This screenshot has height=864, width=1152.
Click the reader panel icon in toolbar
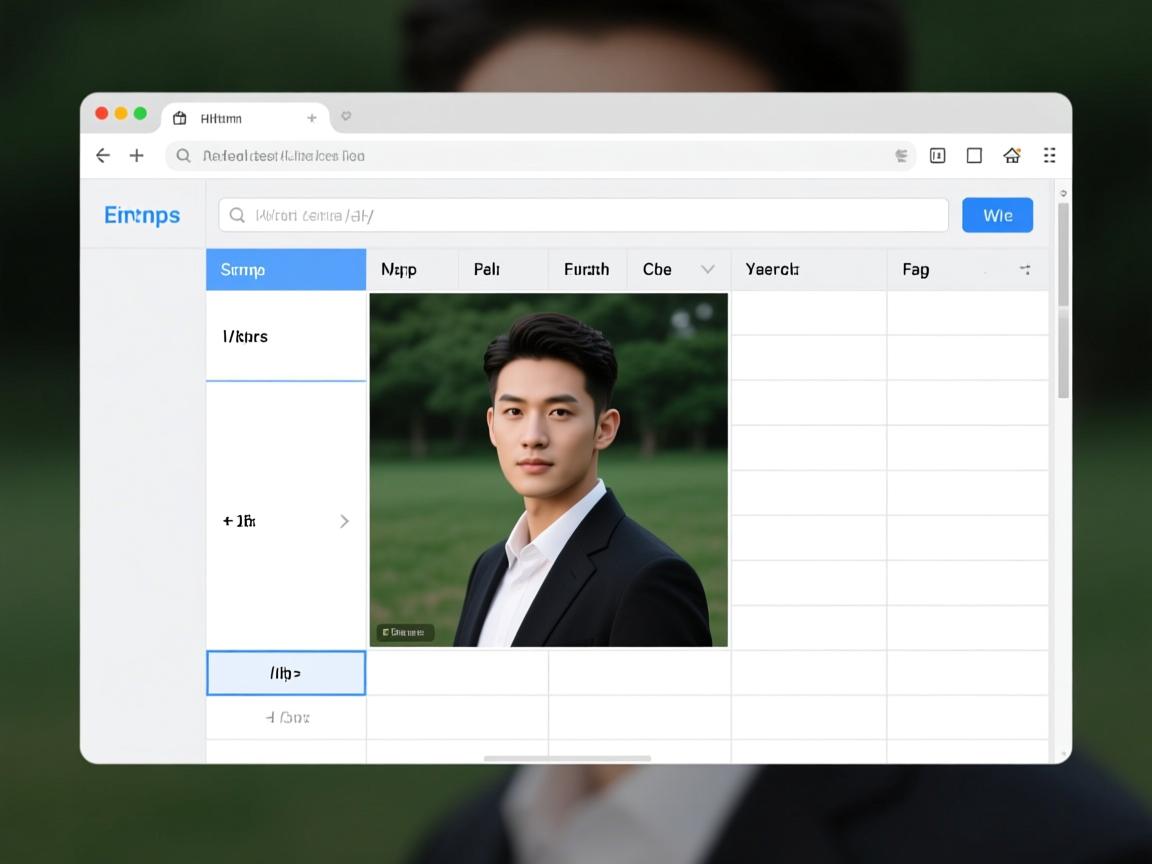coord(937,155)
